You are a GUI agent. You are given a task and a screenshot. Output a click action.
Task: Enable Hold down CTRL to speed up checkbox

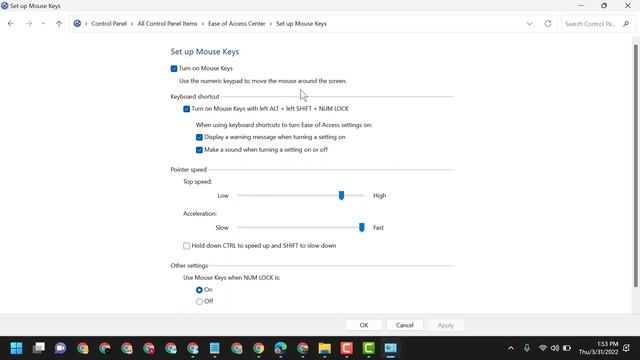pyautogui.click(x=187, y=246)
